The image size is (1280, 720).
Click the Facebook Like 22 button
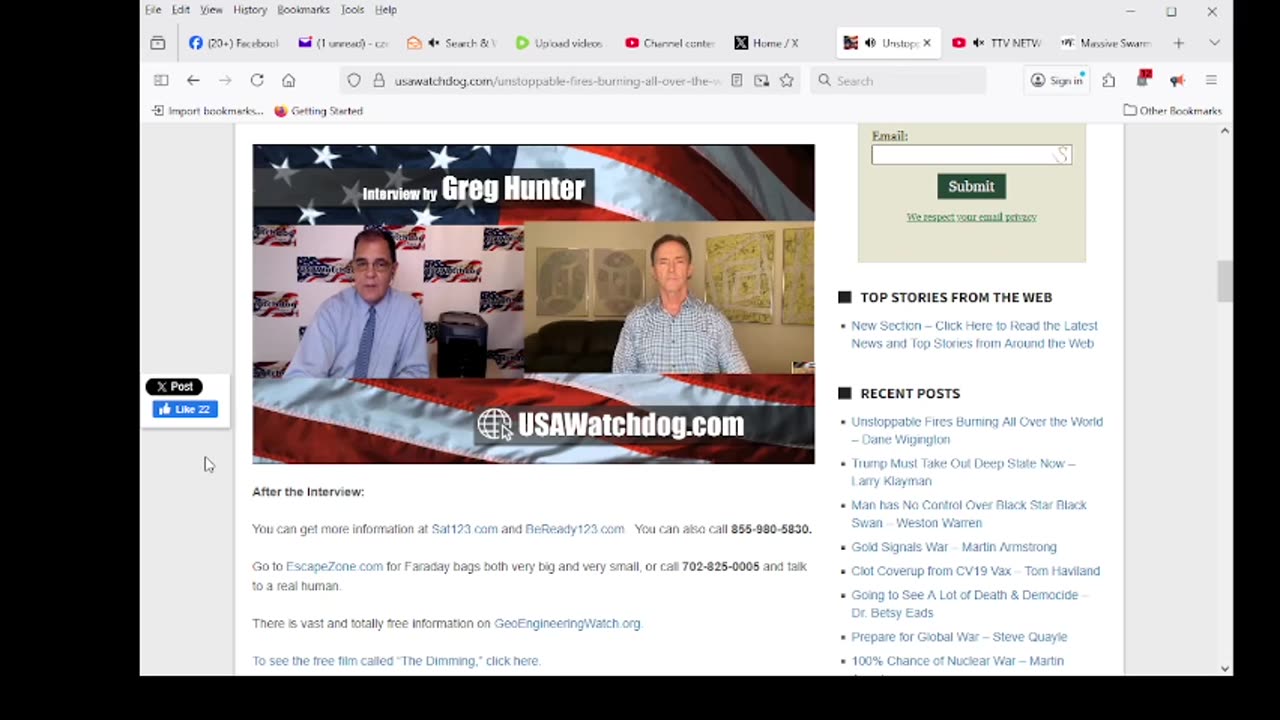[x=185, y=410]
